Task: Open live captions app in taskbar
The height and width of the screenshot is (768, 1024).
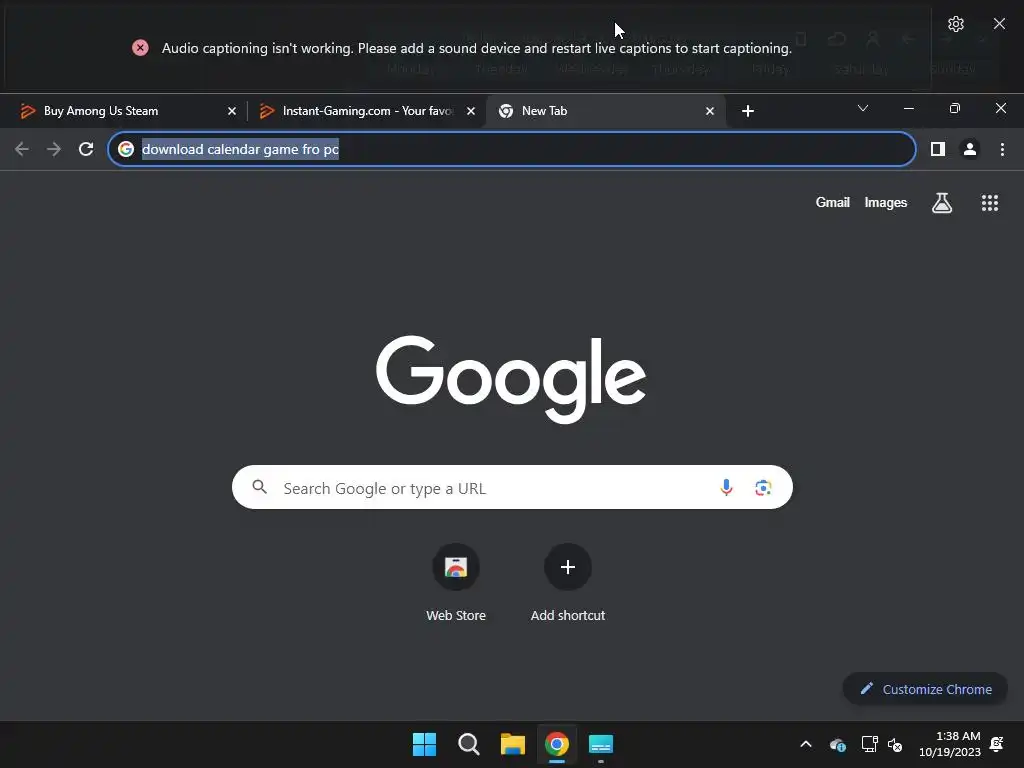Action: (601, 744)
